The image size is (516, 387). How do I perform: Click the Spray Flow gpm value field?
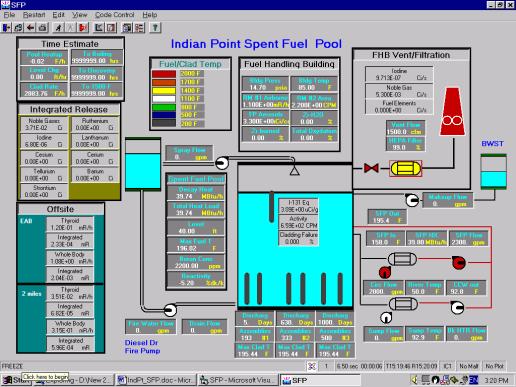pos(189,154)
